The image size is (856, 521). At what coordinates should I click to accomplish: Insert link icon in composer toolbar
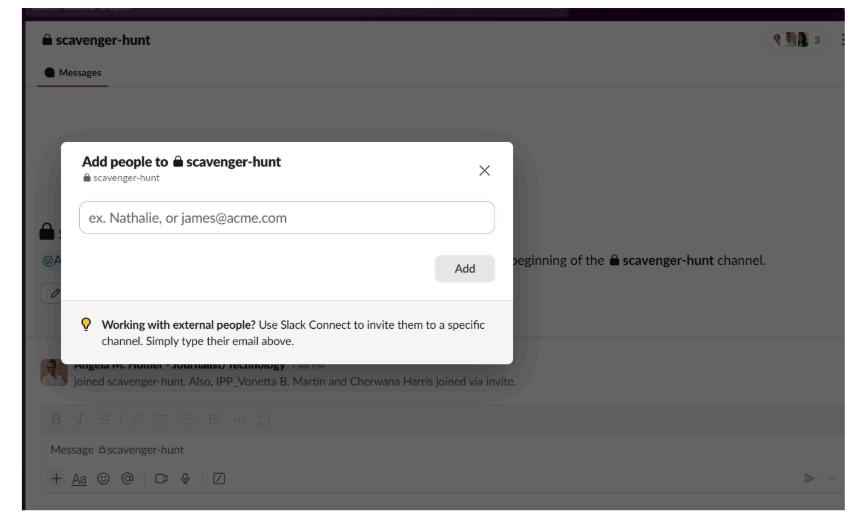point(135,419)
